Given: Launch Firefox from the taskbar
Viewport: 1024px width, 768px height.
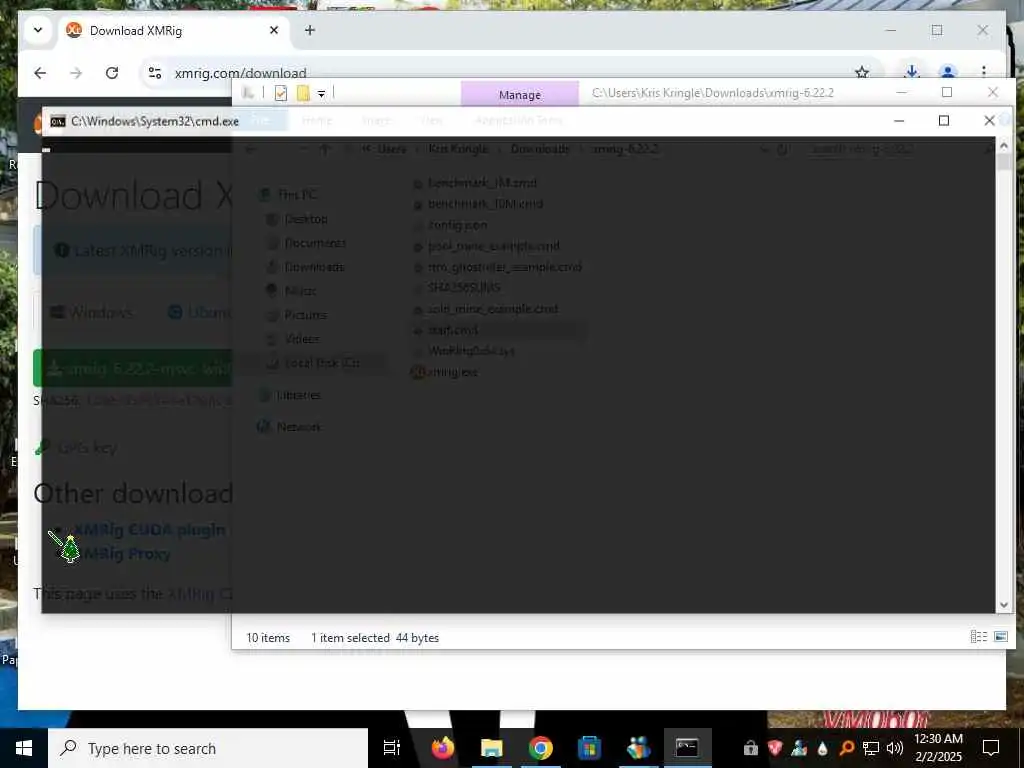Looking at the screenshot, I should [x=442, y=748].
